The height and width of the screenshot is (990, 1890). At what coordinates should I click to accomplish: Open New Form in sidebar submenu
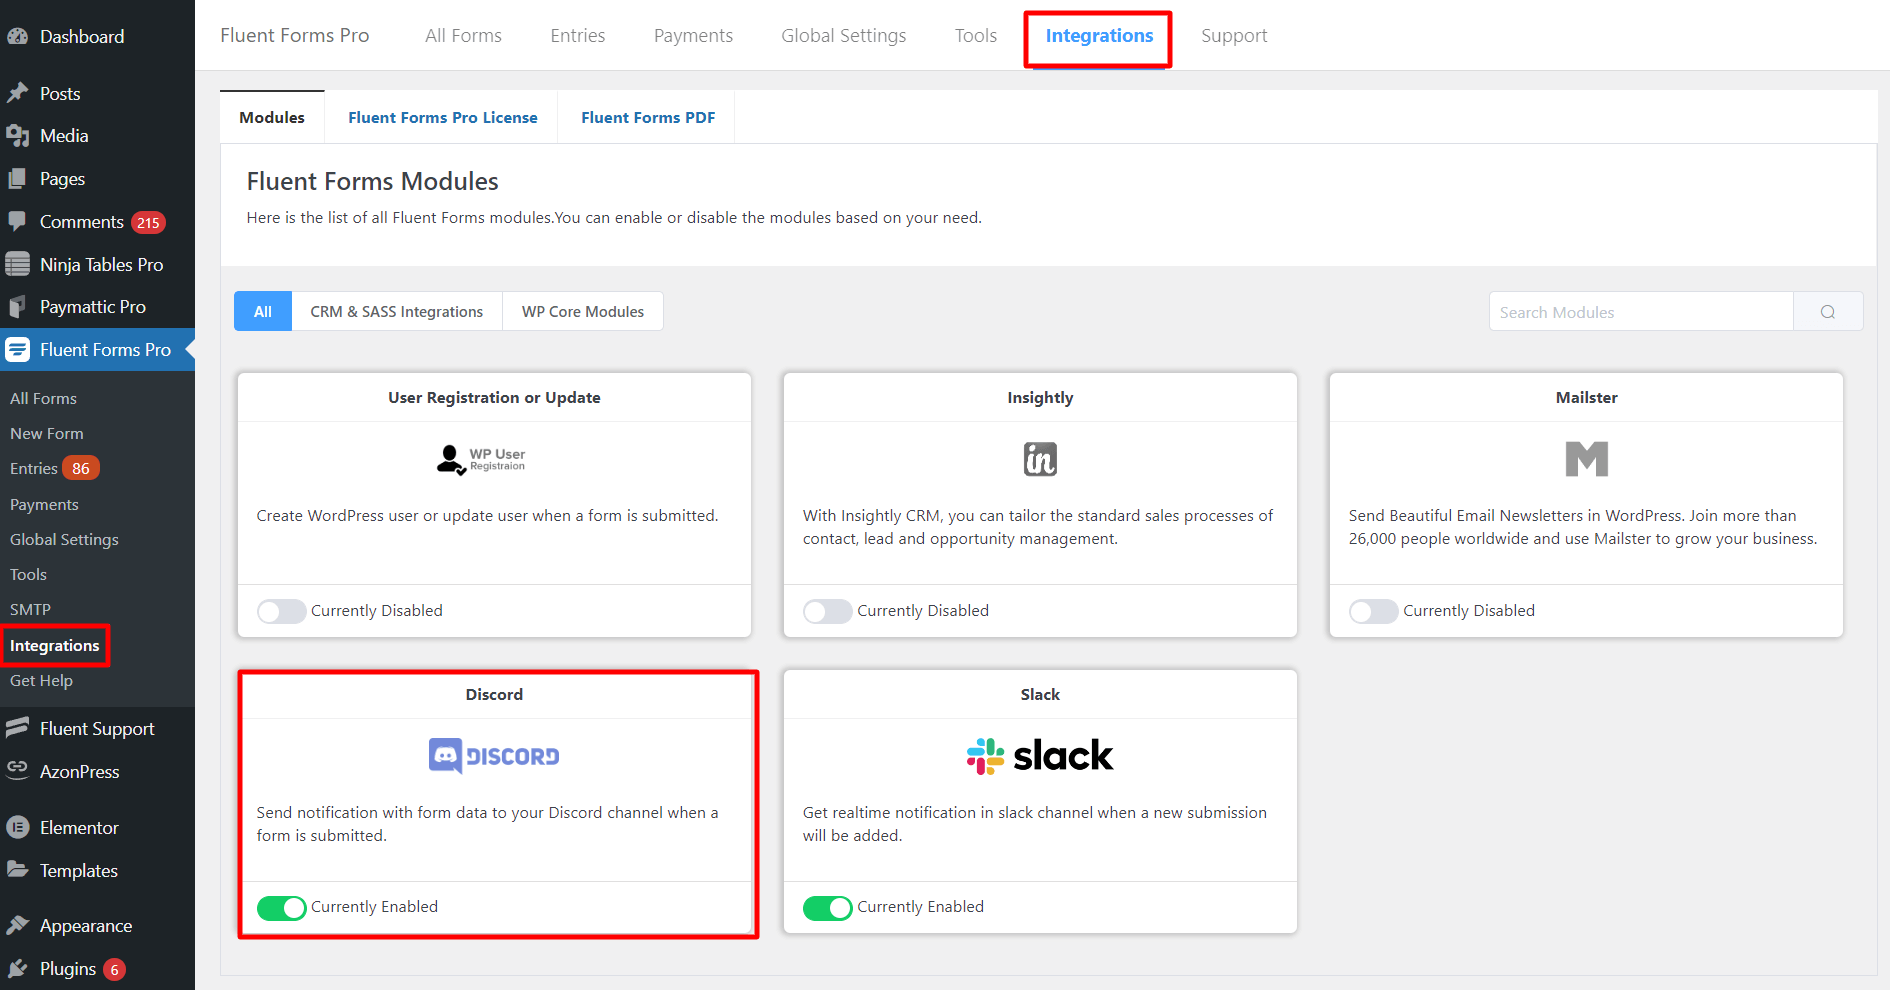click(x=47, y=433)
